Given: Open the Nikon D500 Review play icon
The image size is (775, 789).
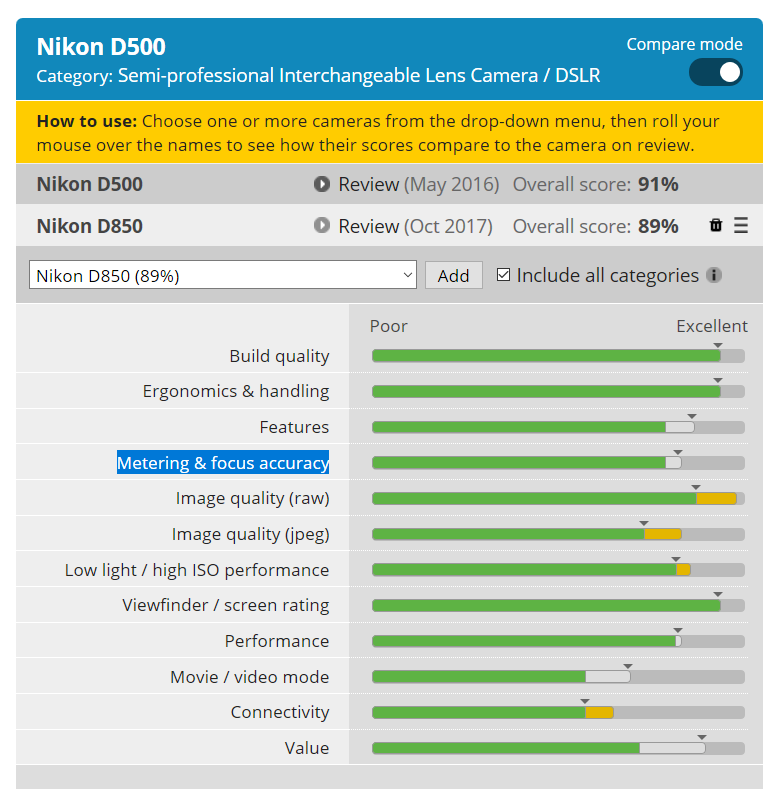Looking at the screenshot, I should click(x=322, y=184).
